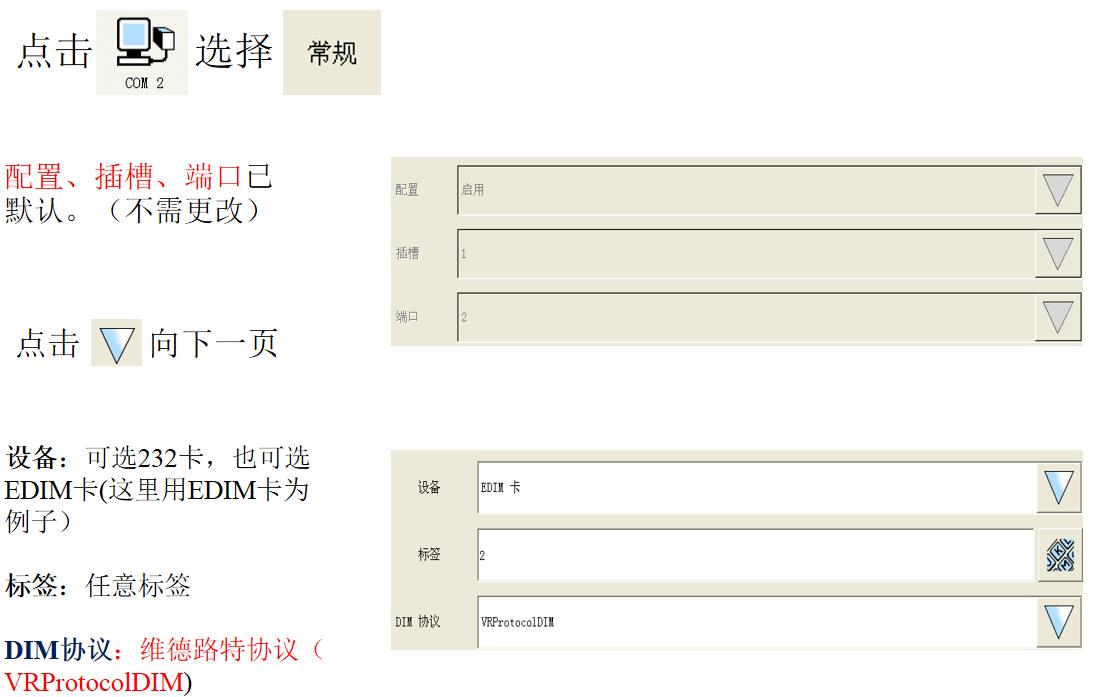This screenshot has height=697, width=1096.
Task: Click the 插槽 field showing value 1
Action: (x=745, y=254)
